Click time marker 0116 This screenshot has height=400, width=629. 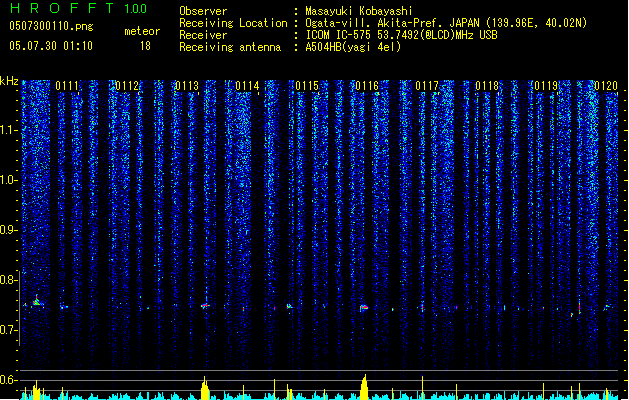coord(367,86)
